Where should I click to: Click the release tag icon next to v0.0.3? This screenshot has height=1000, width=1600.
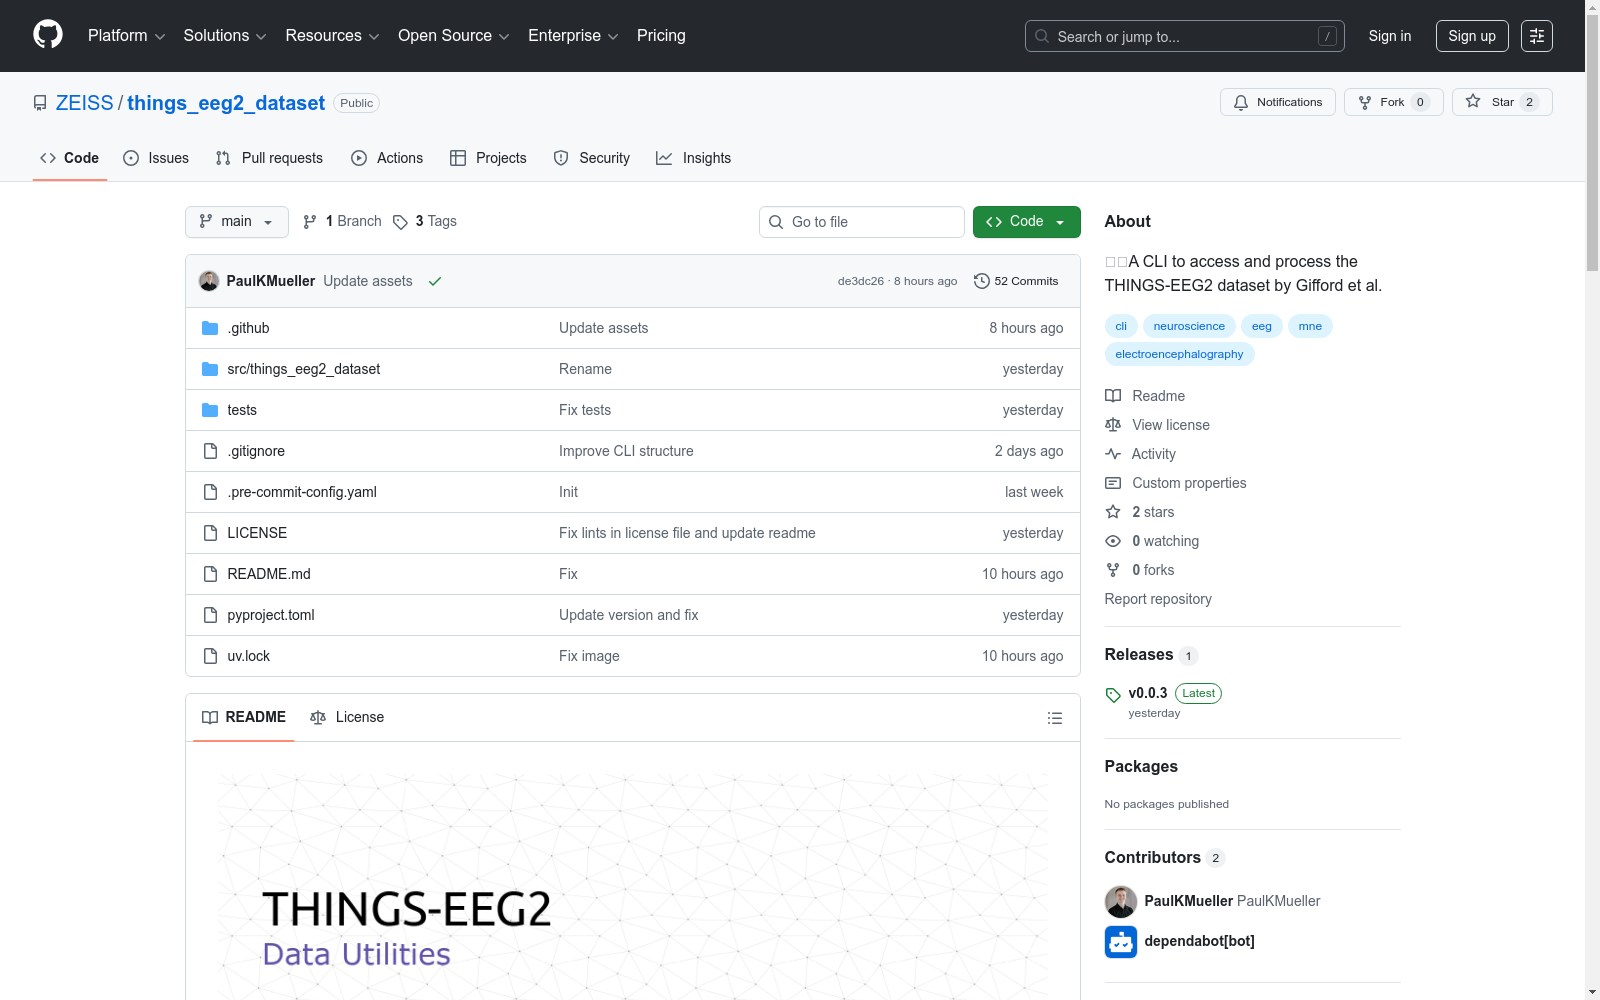[x=1113, y=695]
